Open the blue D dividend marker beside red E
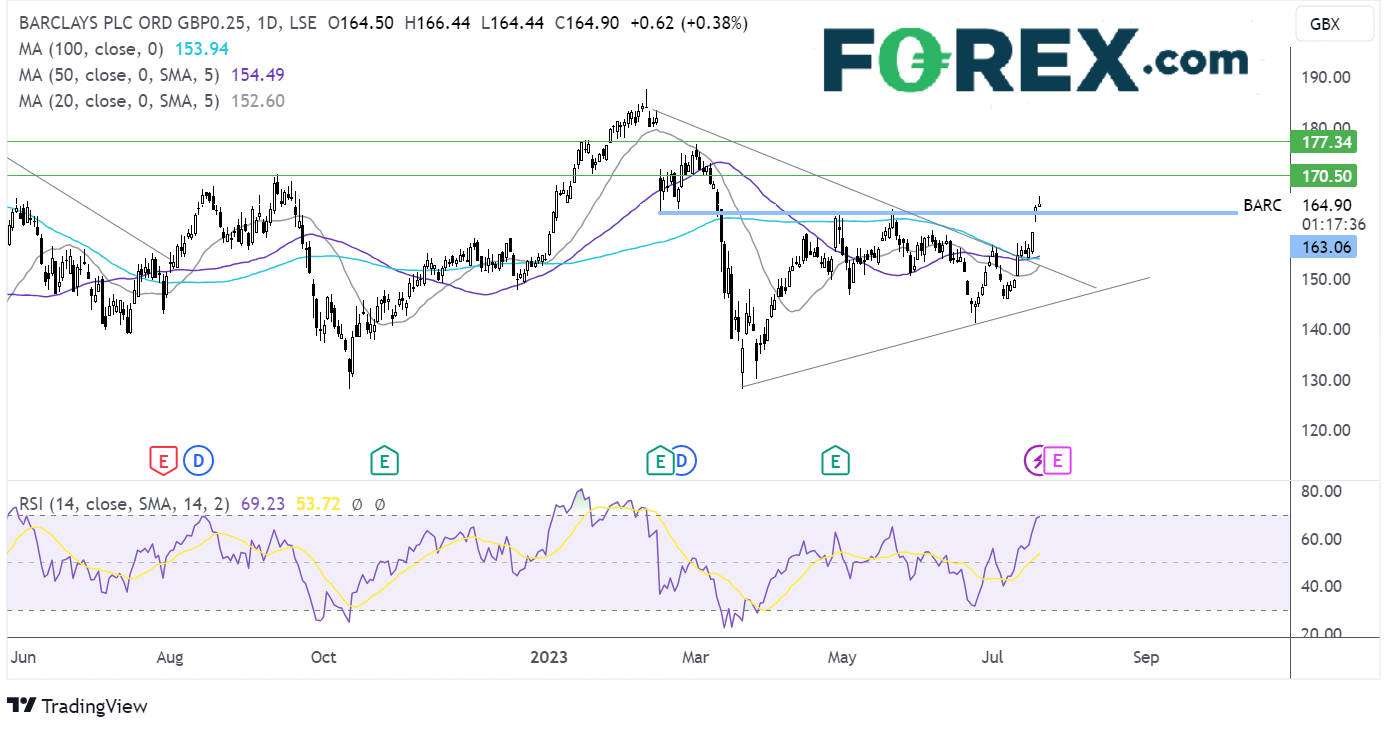The width and height of the screenshot is (1395, 729). [198, 461]
